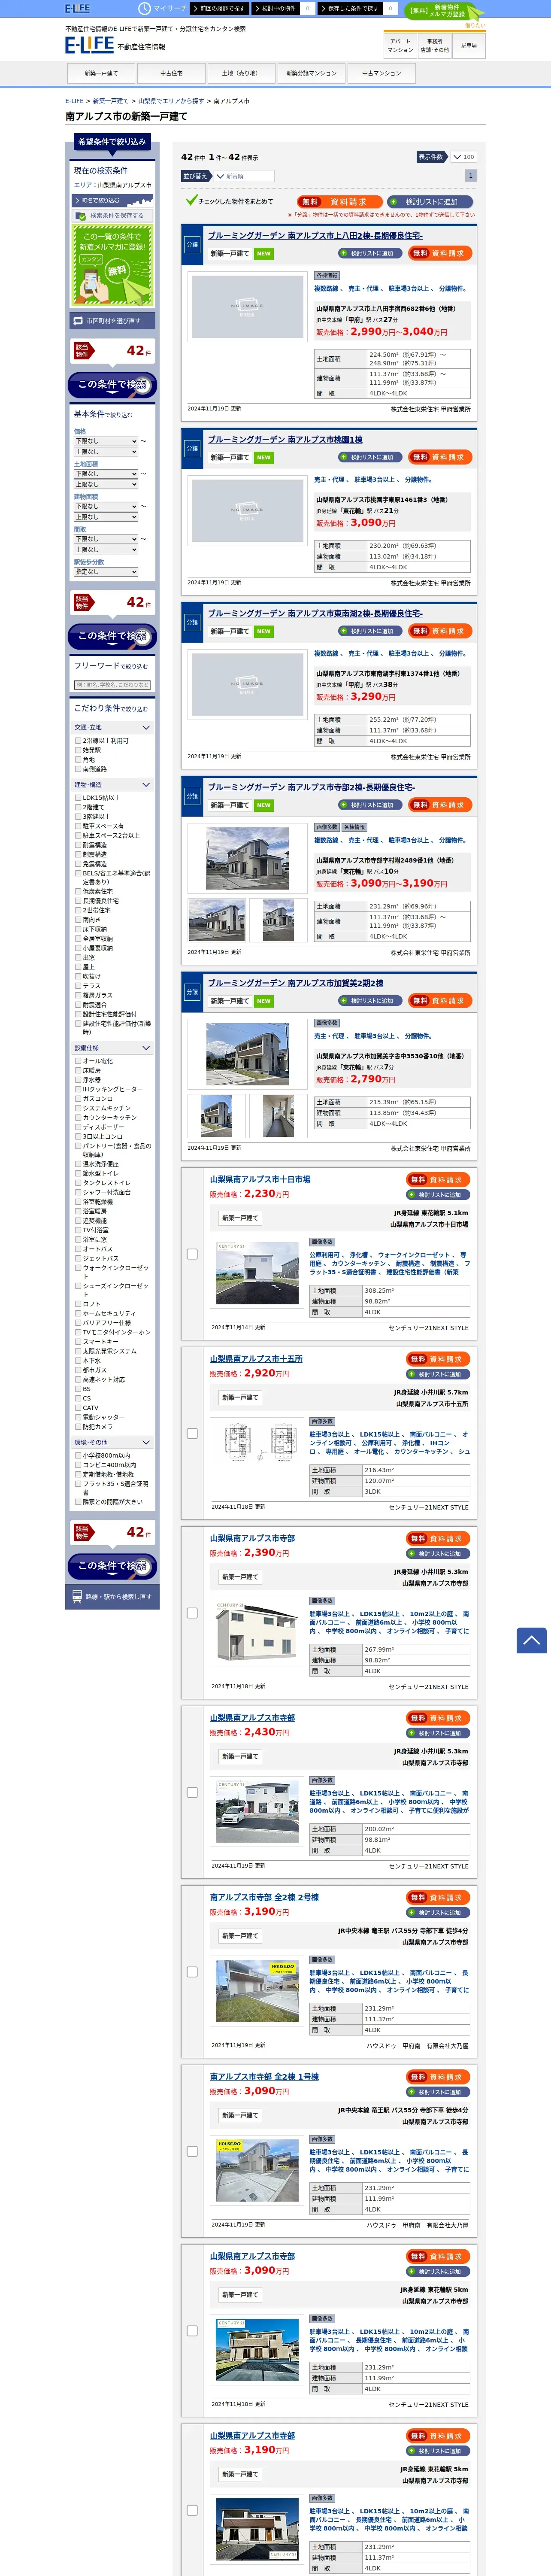Click the 町名で絞り込む arrow button

tap(111, 201)
